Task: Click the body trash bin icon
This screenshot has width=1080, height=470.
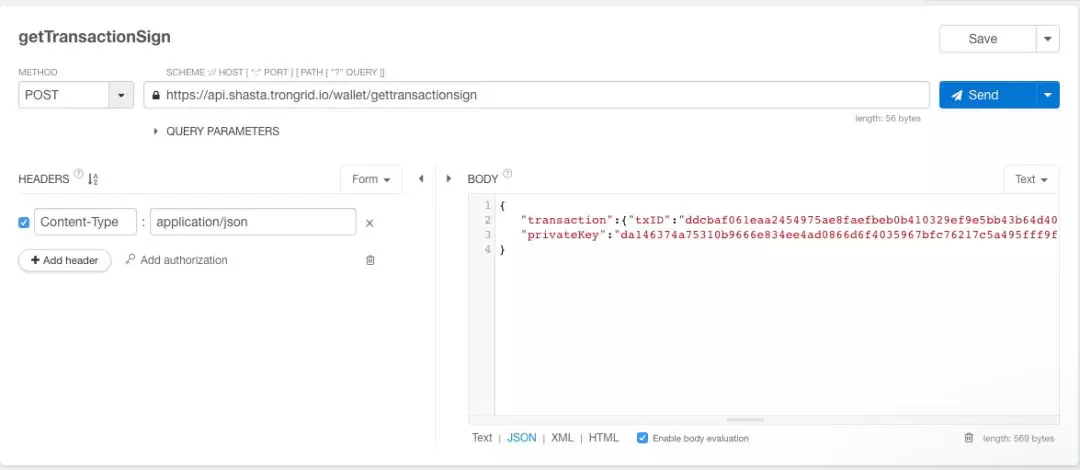Action: [968, 438]
